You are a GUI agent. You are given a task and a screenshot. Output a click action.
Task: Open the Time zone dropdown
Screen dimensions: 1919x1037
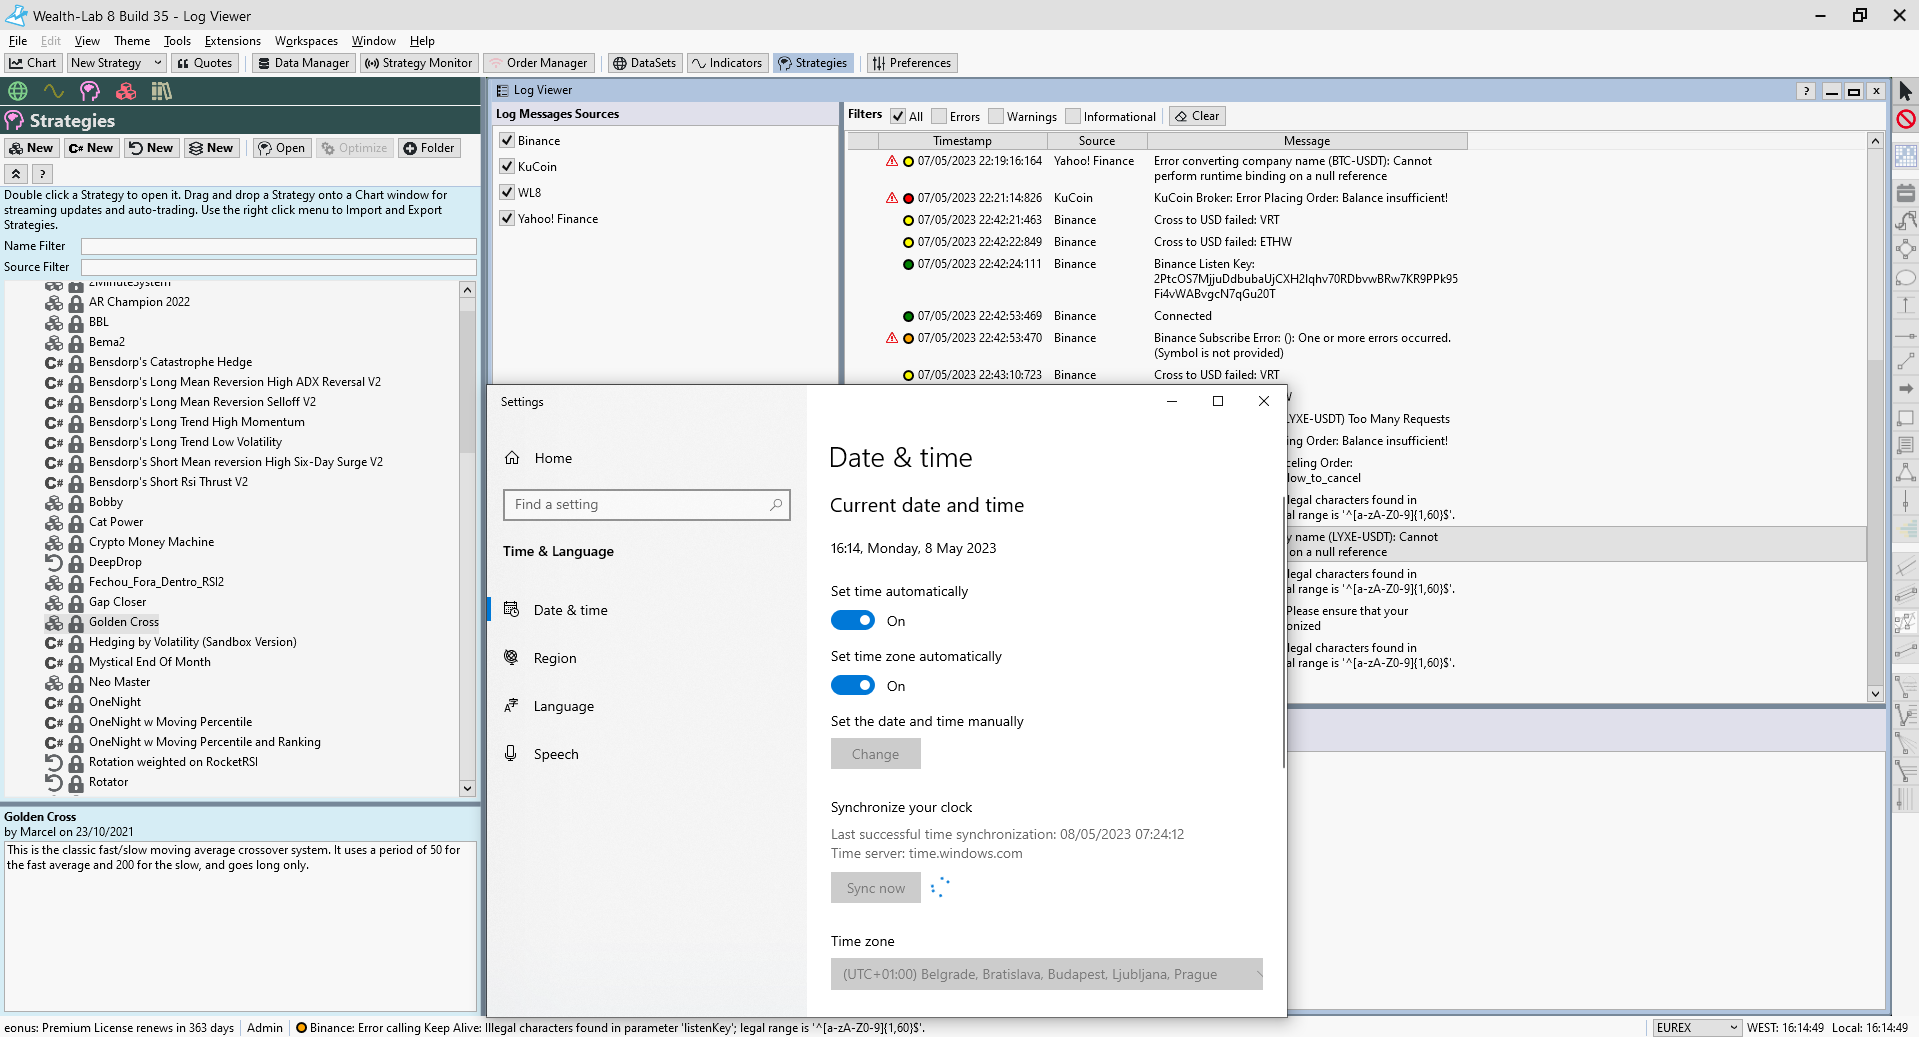[1045, 974]
